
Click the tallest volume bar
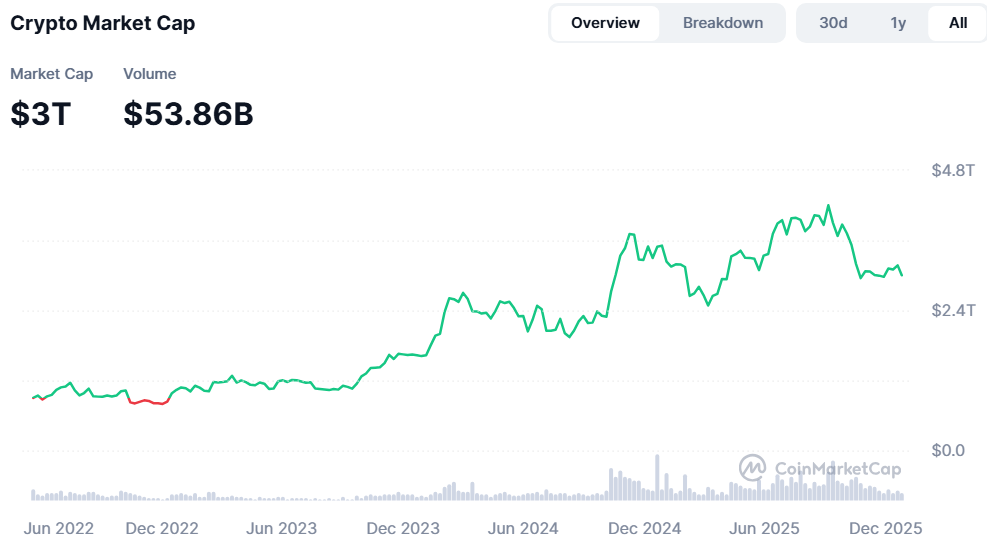tap(657, 477)
